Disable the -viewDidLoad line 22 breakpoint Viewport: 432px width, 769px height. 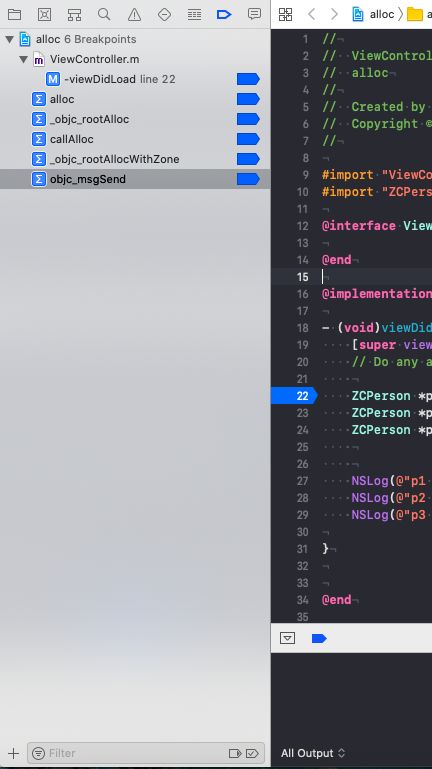pyautogui.click(x=248, y=79)
